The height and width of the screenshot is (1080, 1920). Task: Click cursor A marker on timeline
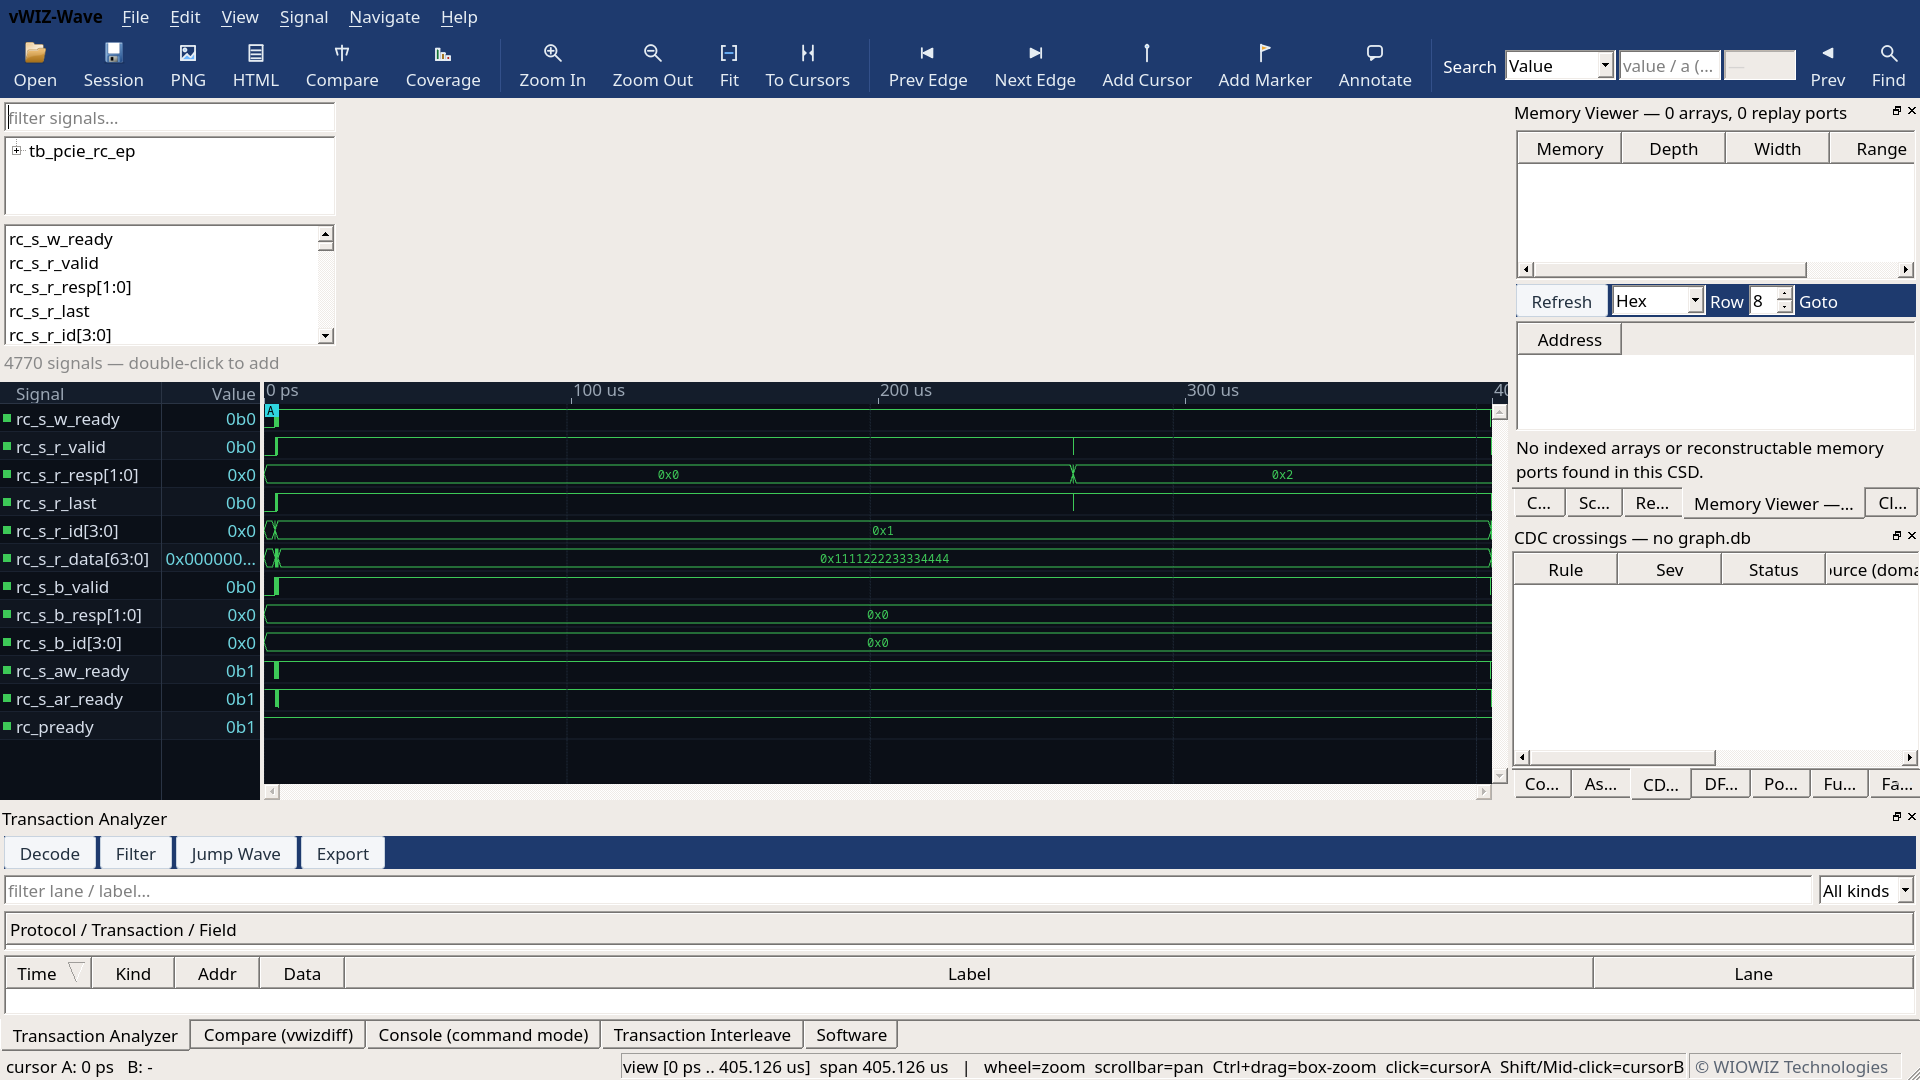[x=270, y=411]
